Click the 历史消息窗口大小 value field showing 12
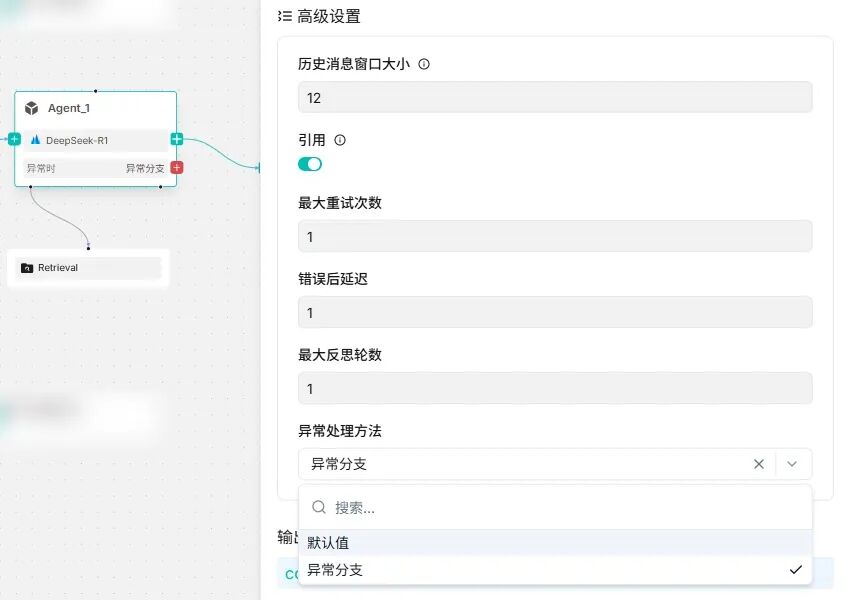This screenshot has width=846, height=600. point(554,97)
